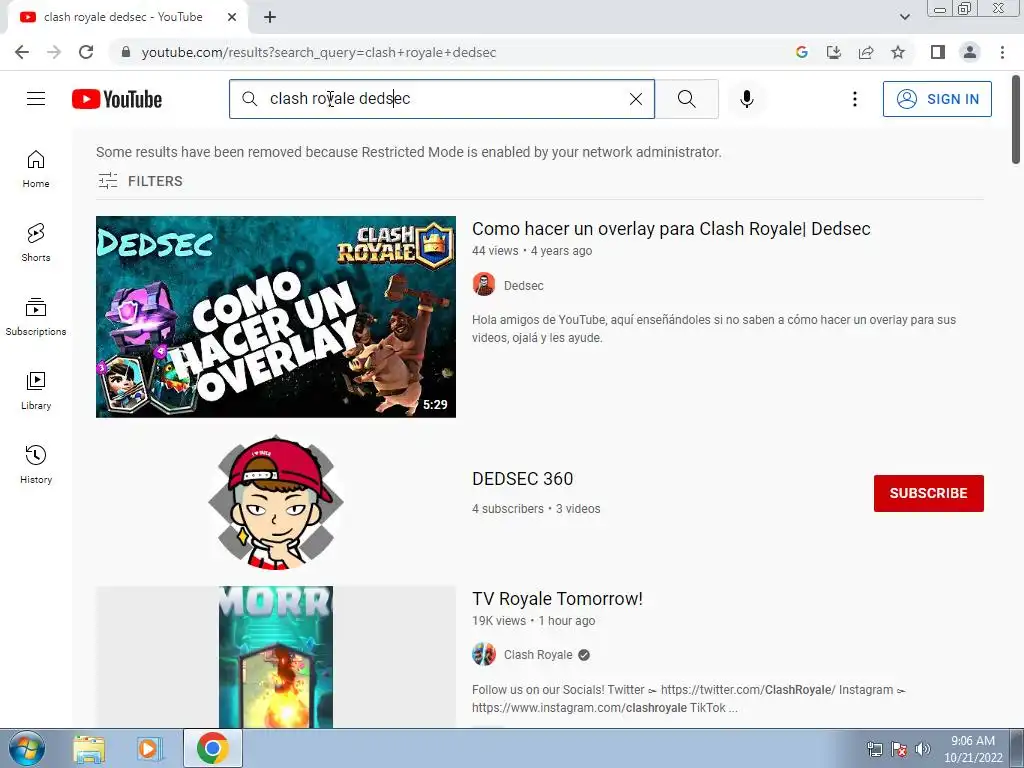Open the Dedsec channel name link
The height and width of the screenshot is (768, 1024).
click(523, 285)
